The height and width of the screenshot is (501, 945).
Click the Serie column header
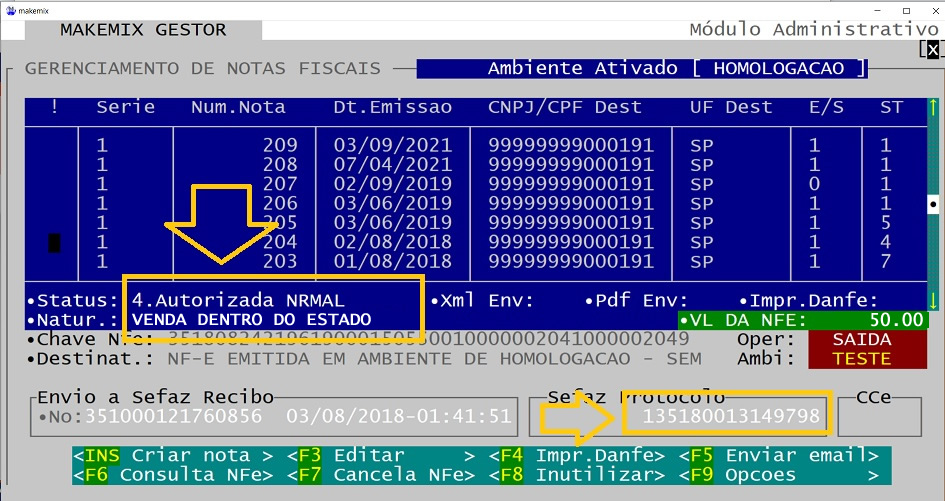125,107
